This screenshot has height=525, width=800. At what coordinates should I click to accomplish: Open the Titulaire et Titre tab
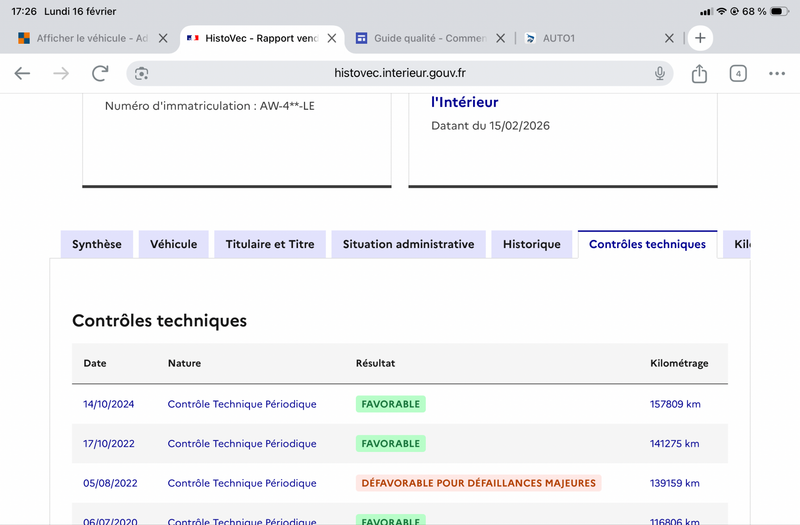[x=270, y=244]
